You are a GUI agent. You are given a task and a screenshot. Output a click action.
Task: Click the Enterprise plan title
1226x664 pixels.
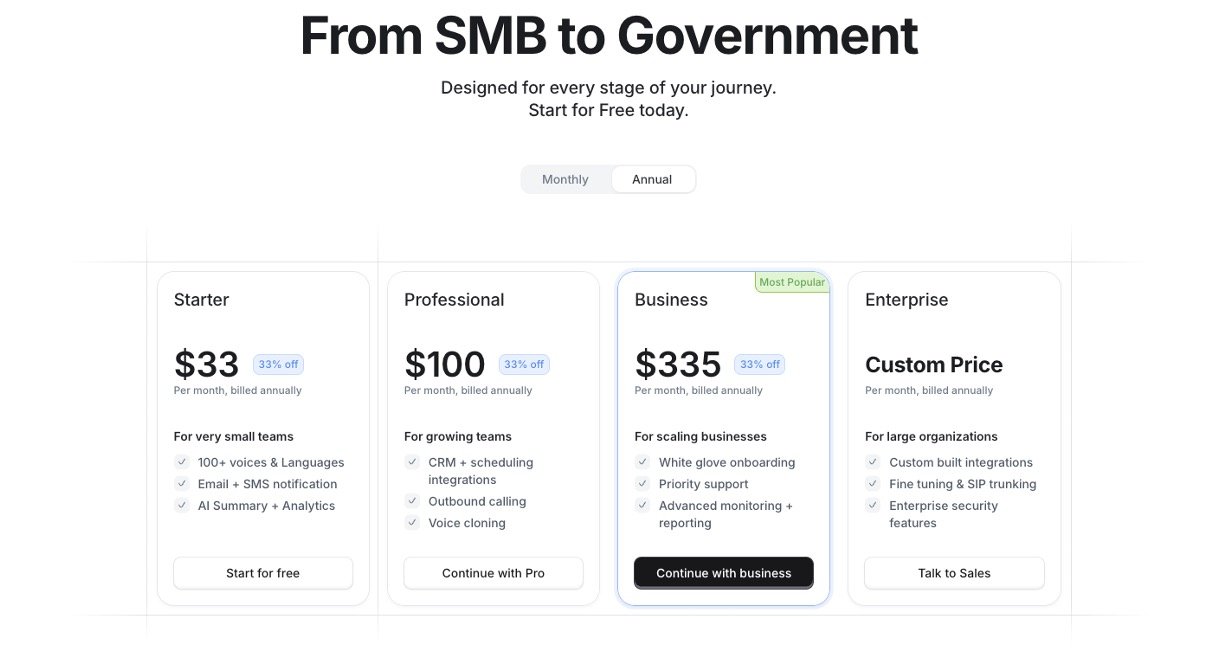pyautogui.click(x=906, y=300)
